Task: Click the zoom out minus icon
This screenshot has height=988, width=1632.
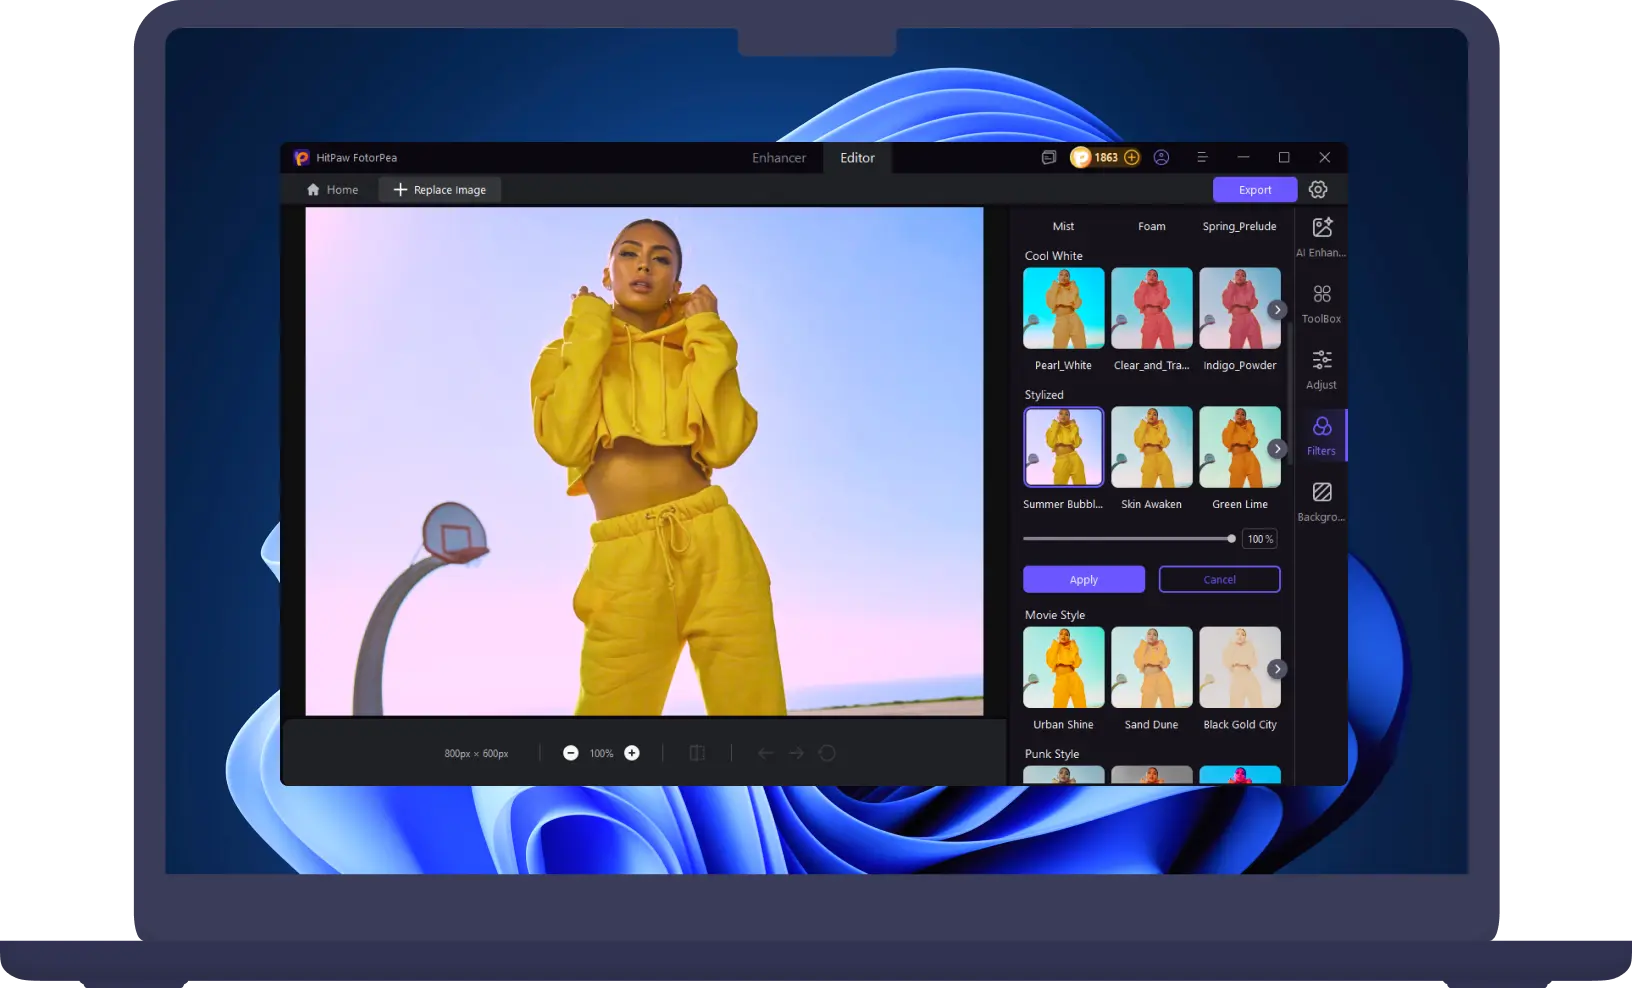Action: (x=570, y=753)
